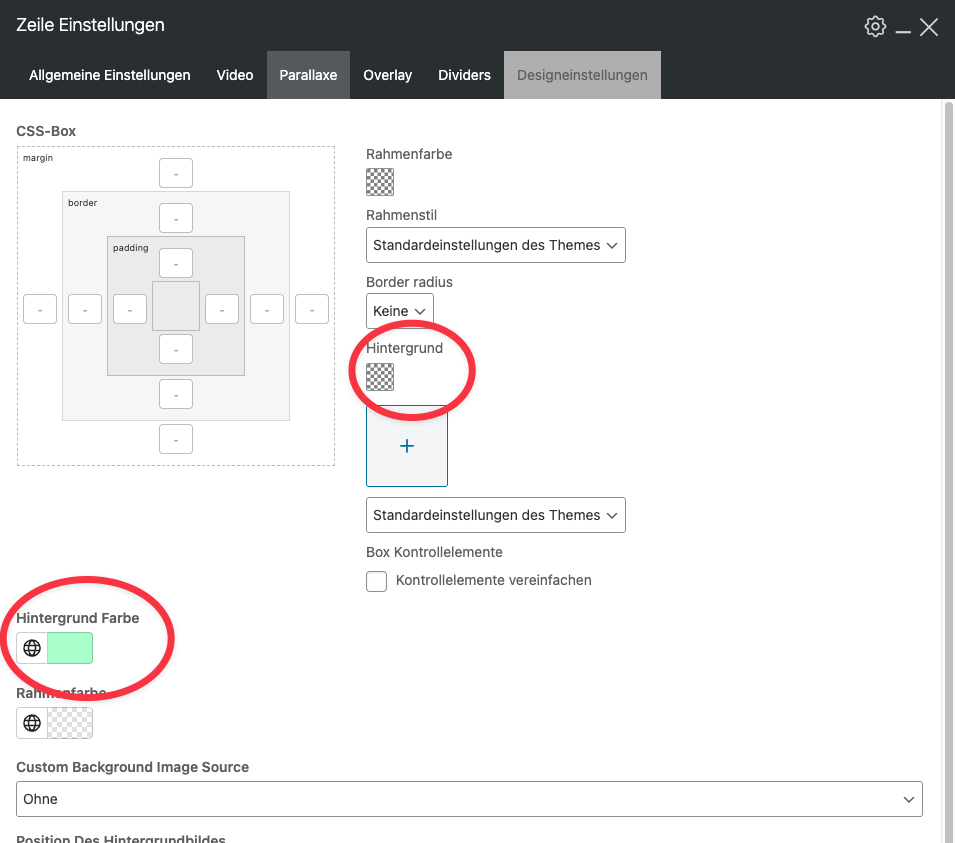The width and height of the screenshot is (955, 843).
Task: Close the Zeile Einstellungen dialog
Action: tap(929, 27)
